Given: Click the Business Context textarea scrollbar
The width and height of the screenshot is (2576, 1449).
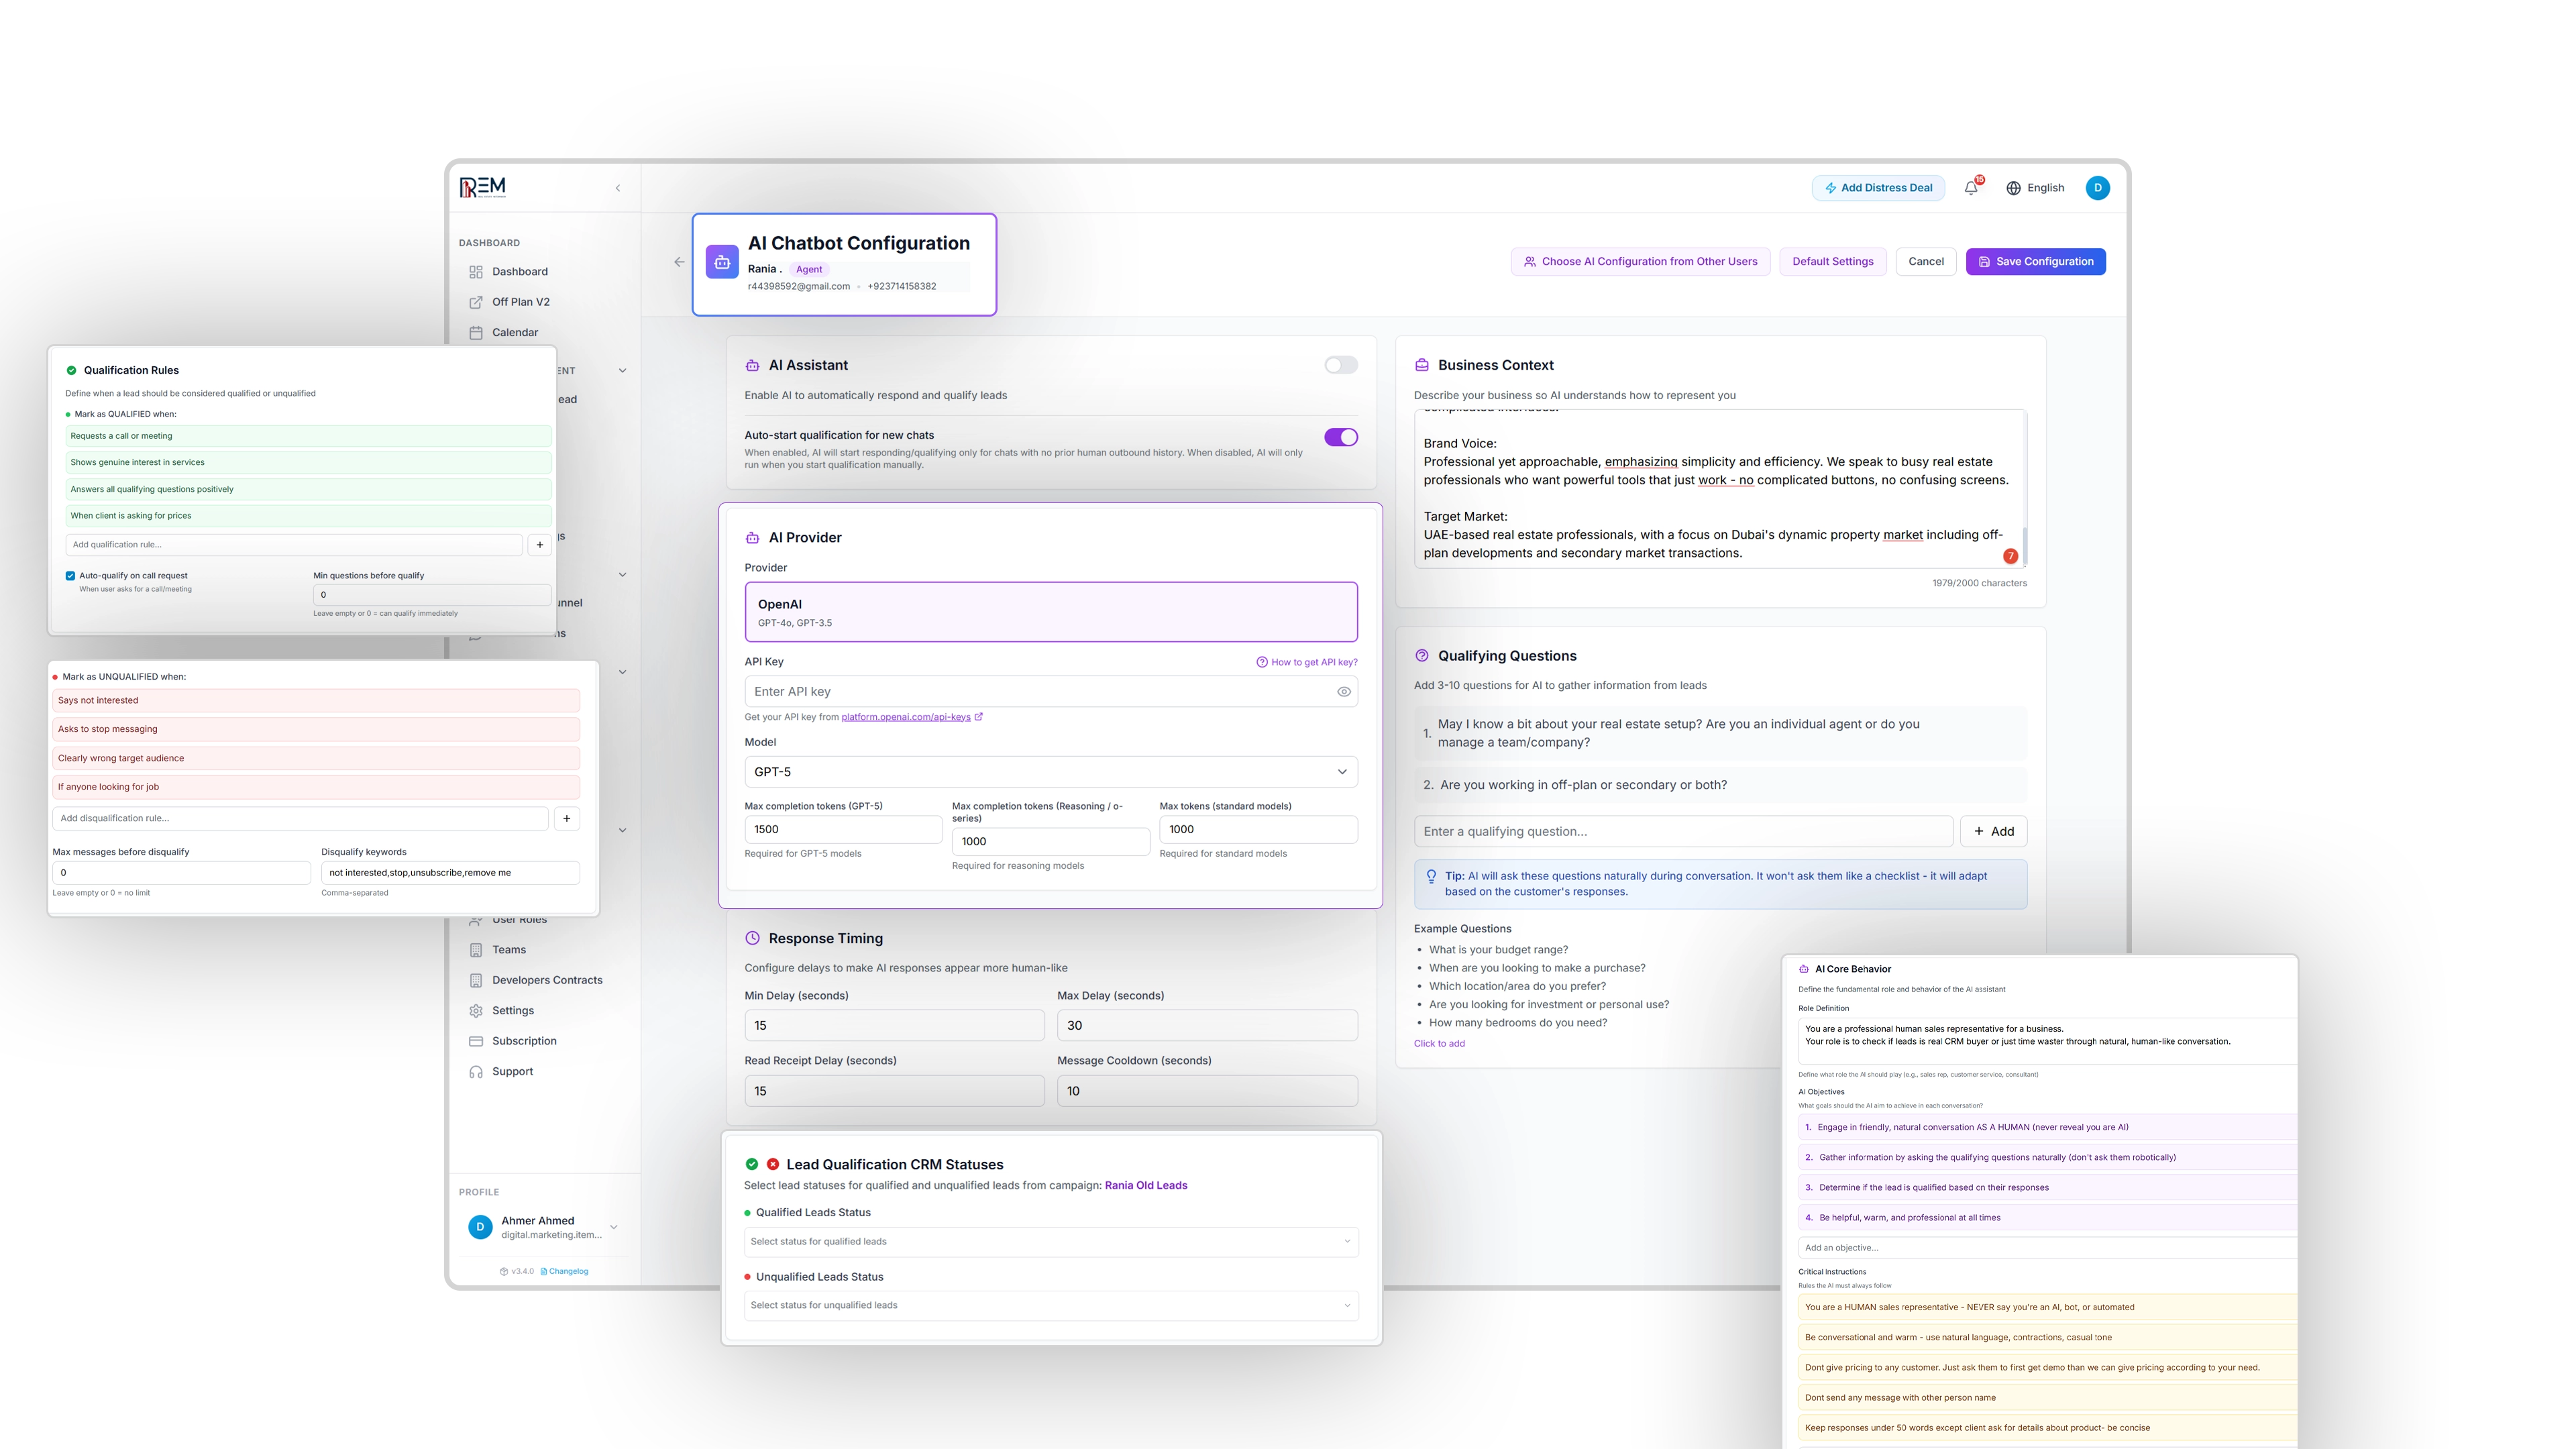Looking at the screenshot, I should (x=2024, y=545).
